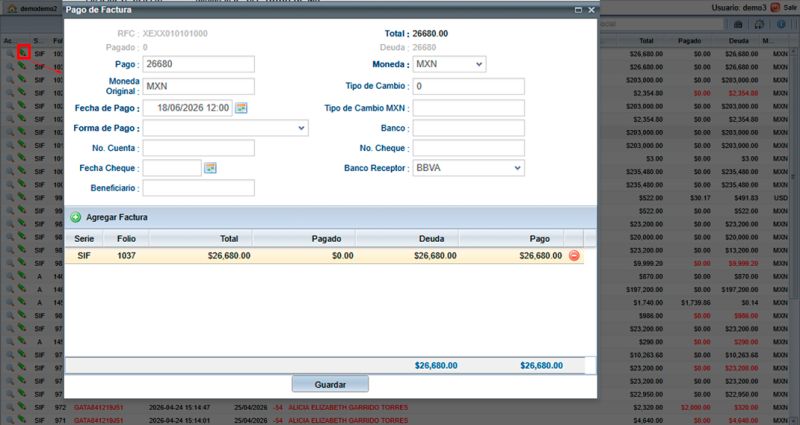
Task: Click the Fecha de Pago date field
Action: coord(188,108)
